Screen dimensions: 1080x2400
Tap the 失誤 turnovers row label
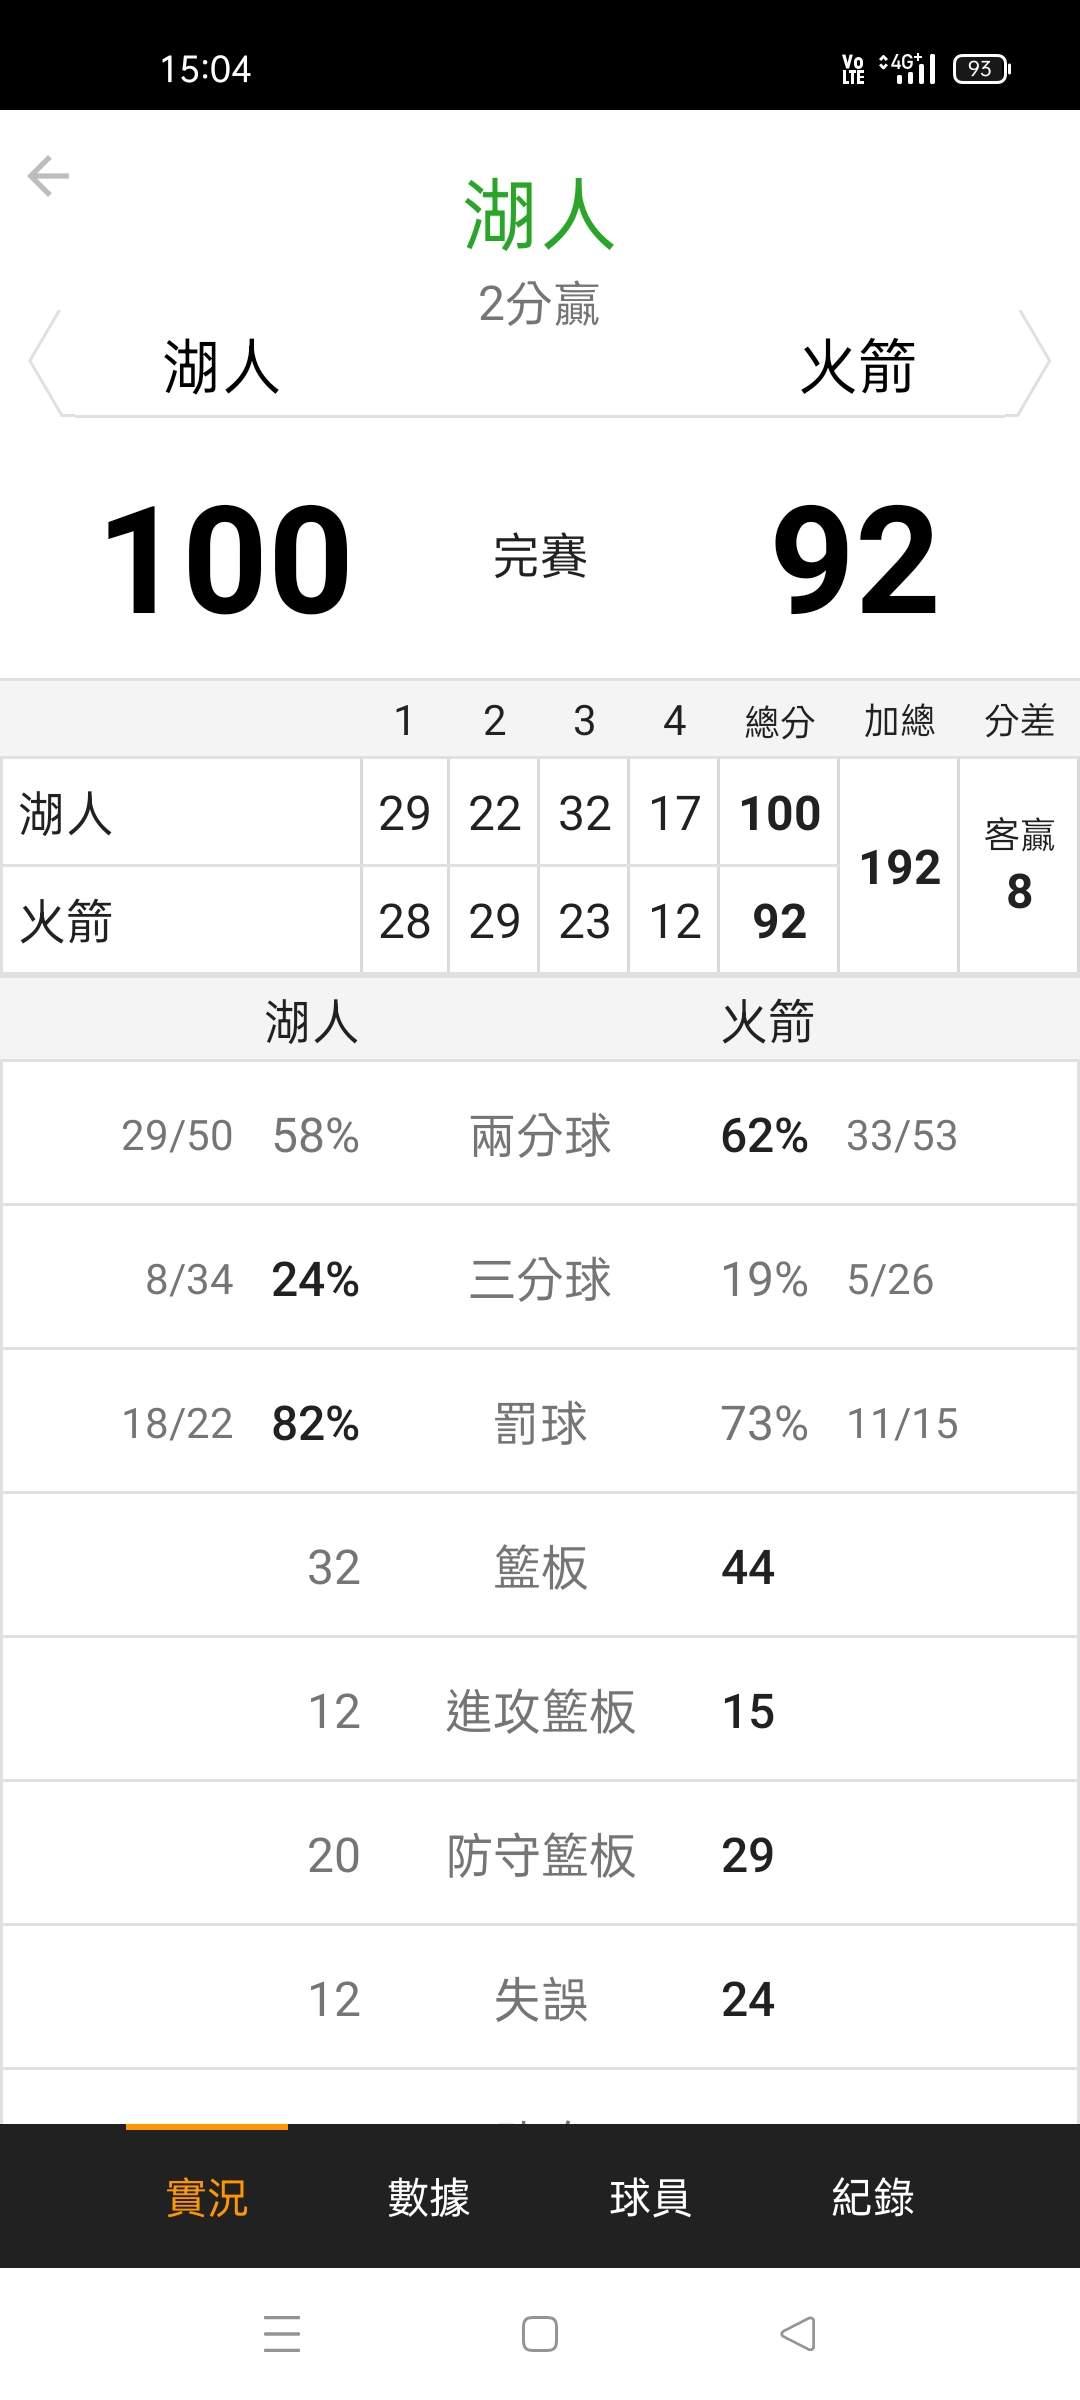[540, 2000]
